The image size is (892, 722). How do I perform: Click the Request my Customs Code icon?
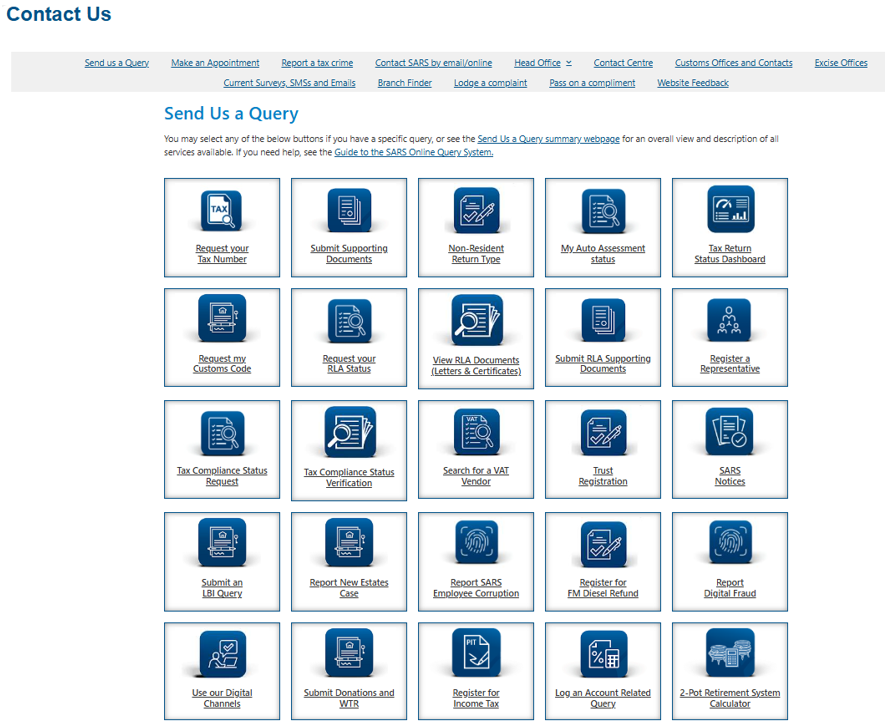click(222, 318)
